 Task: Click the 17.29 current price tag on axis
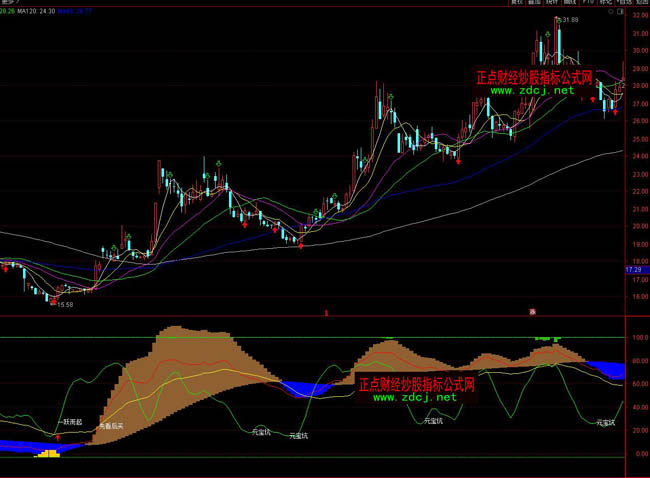(x=633, y=270)
